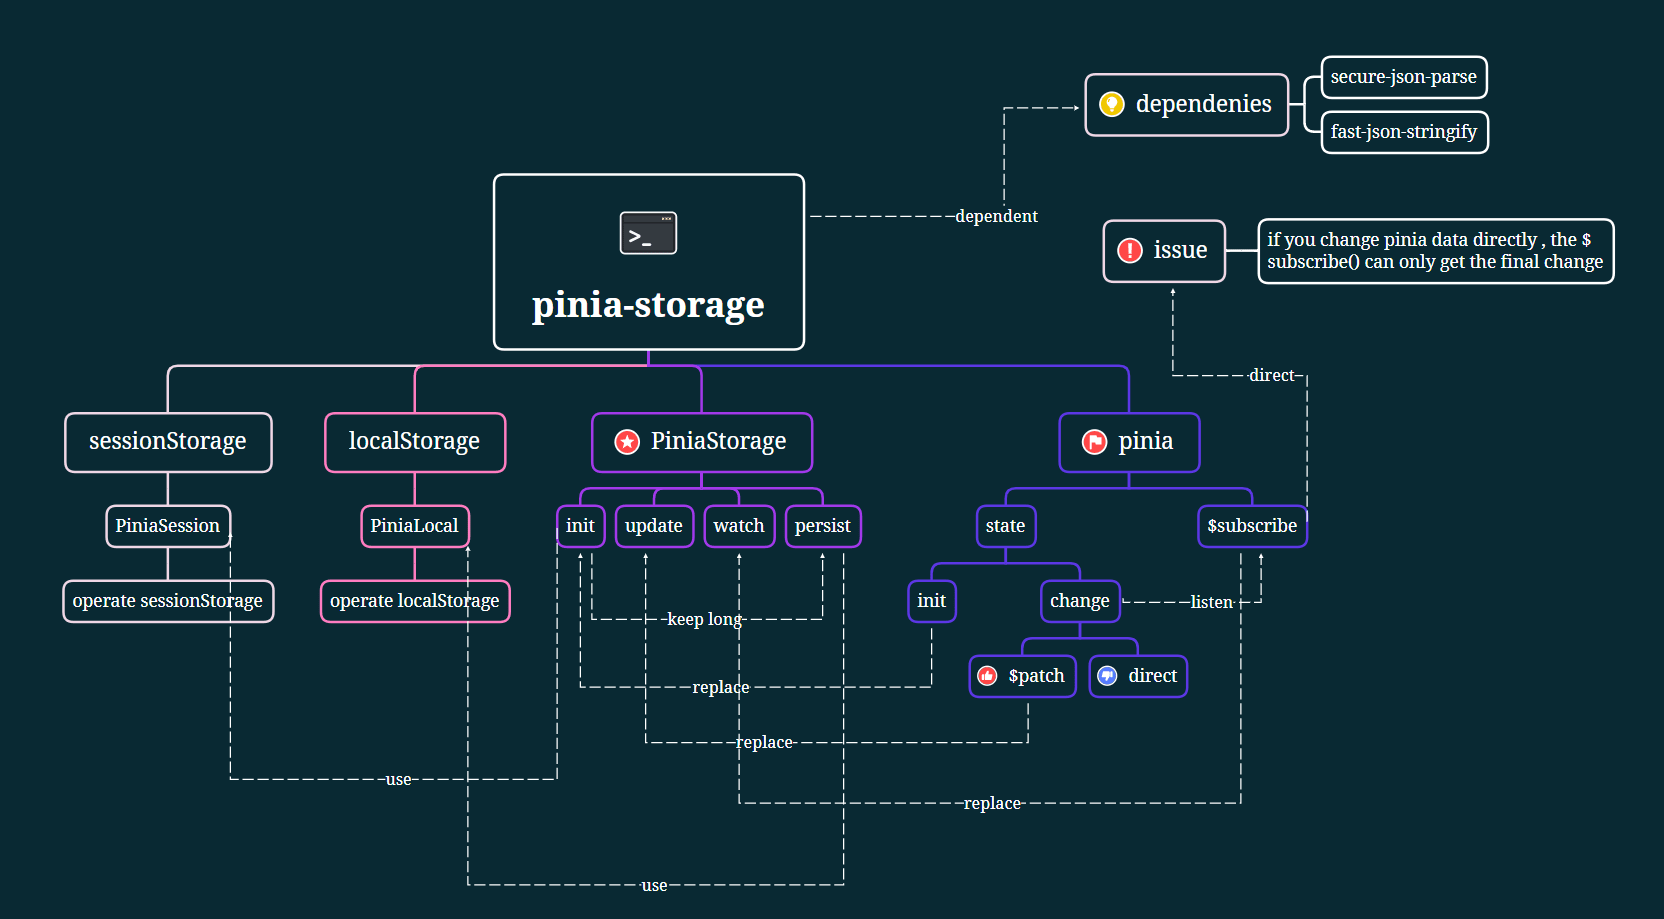The image size is (1664, 919).
Task: Click the 'replace' label leading to $subscribe
Action: point(992,803)
